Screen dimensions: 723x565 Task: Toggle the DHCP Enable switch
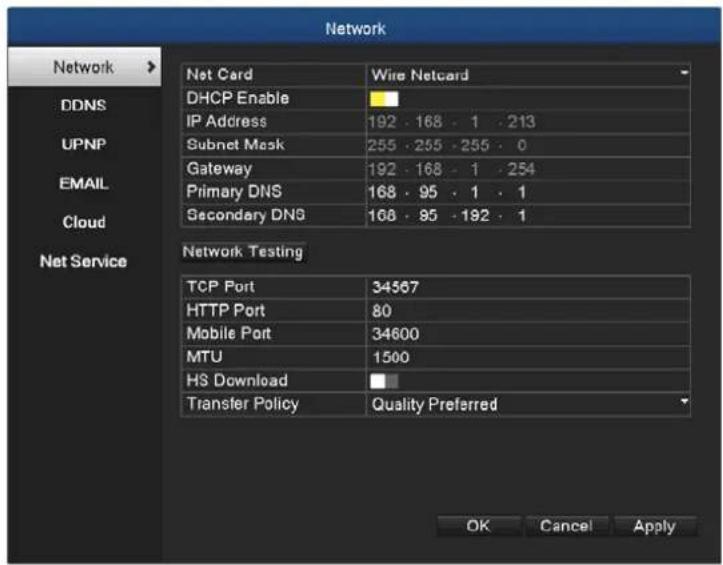coord(384,99)
